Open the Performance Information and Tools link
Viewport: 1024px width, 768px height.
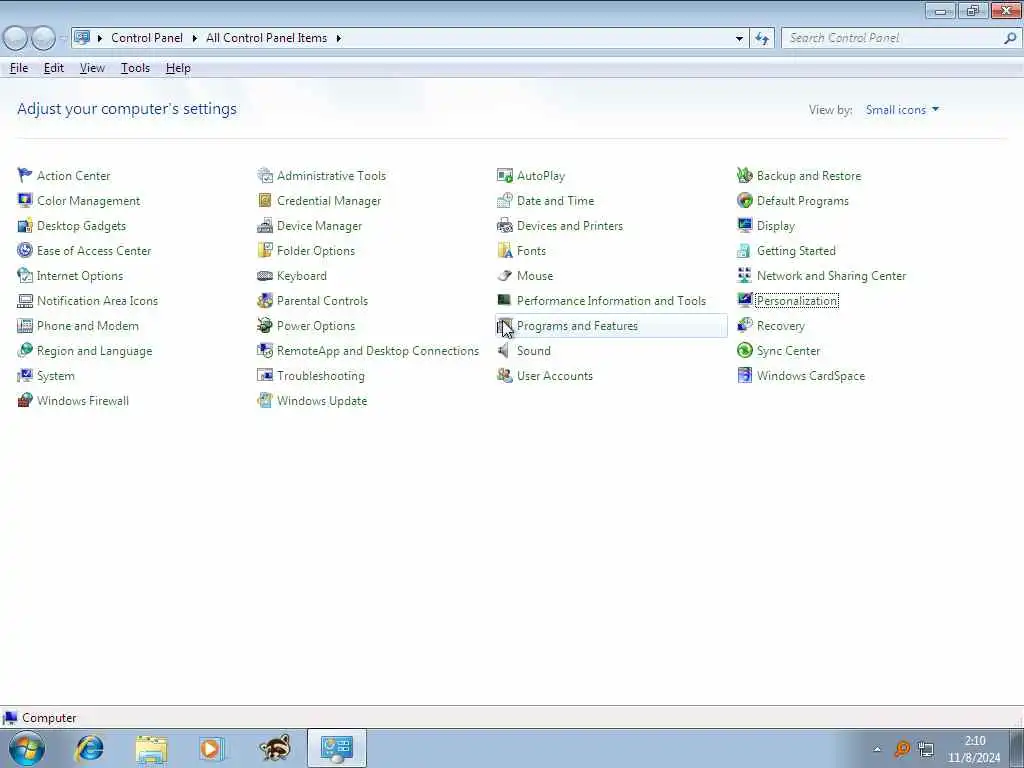(611, 301)
